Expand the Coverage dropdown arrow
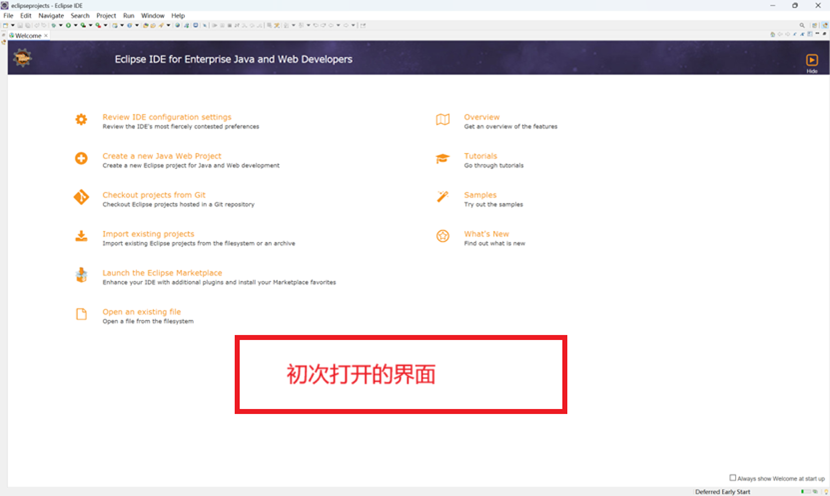 pyautogui.click(x=91, y=25)
